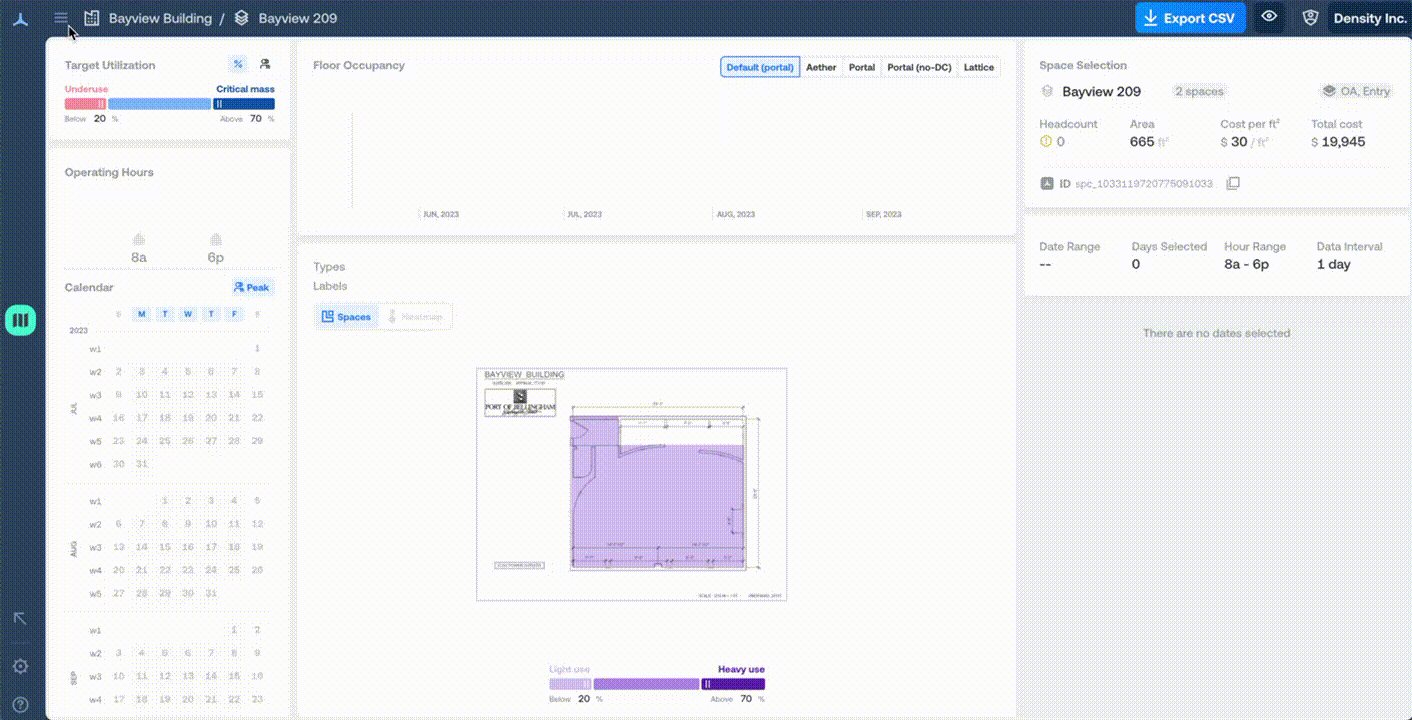Click the 8a operating hours start handle
This screenshot has height=720, width=1412.
pos(139,240)
